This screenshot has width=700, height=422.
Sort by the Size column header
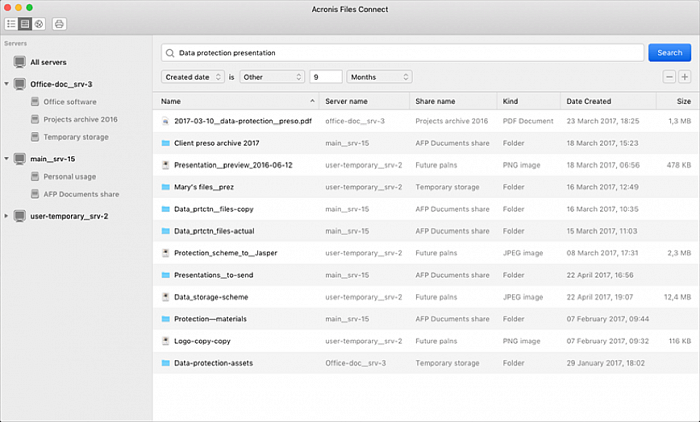[x=678, y=101]
